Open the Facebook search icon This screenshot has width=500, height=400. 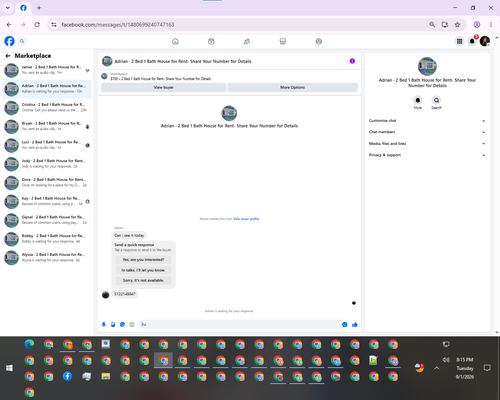tap(22, 41)
